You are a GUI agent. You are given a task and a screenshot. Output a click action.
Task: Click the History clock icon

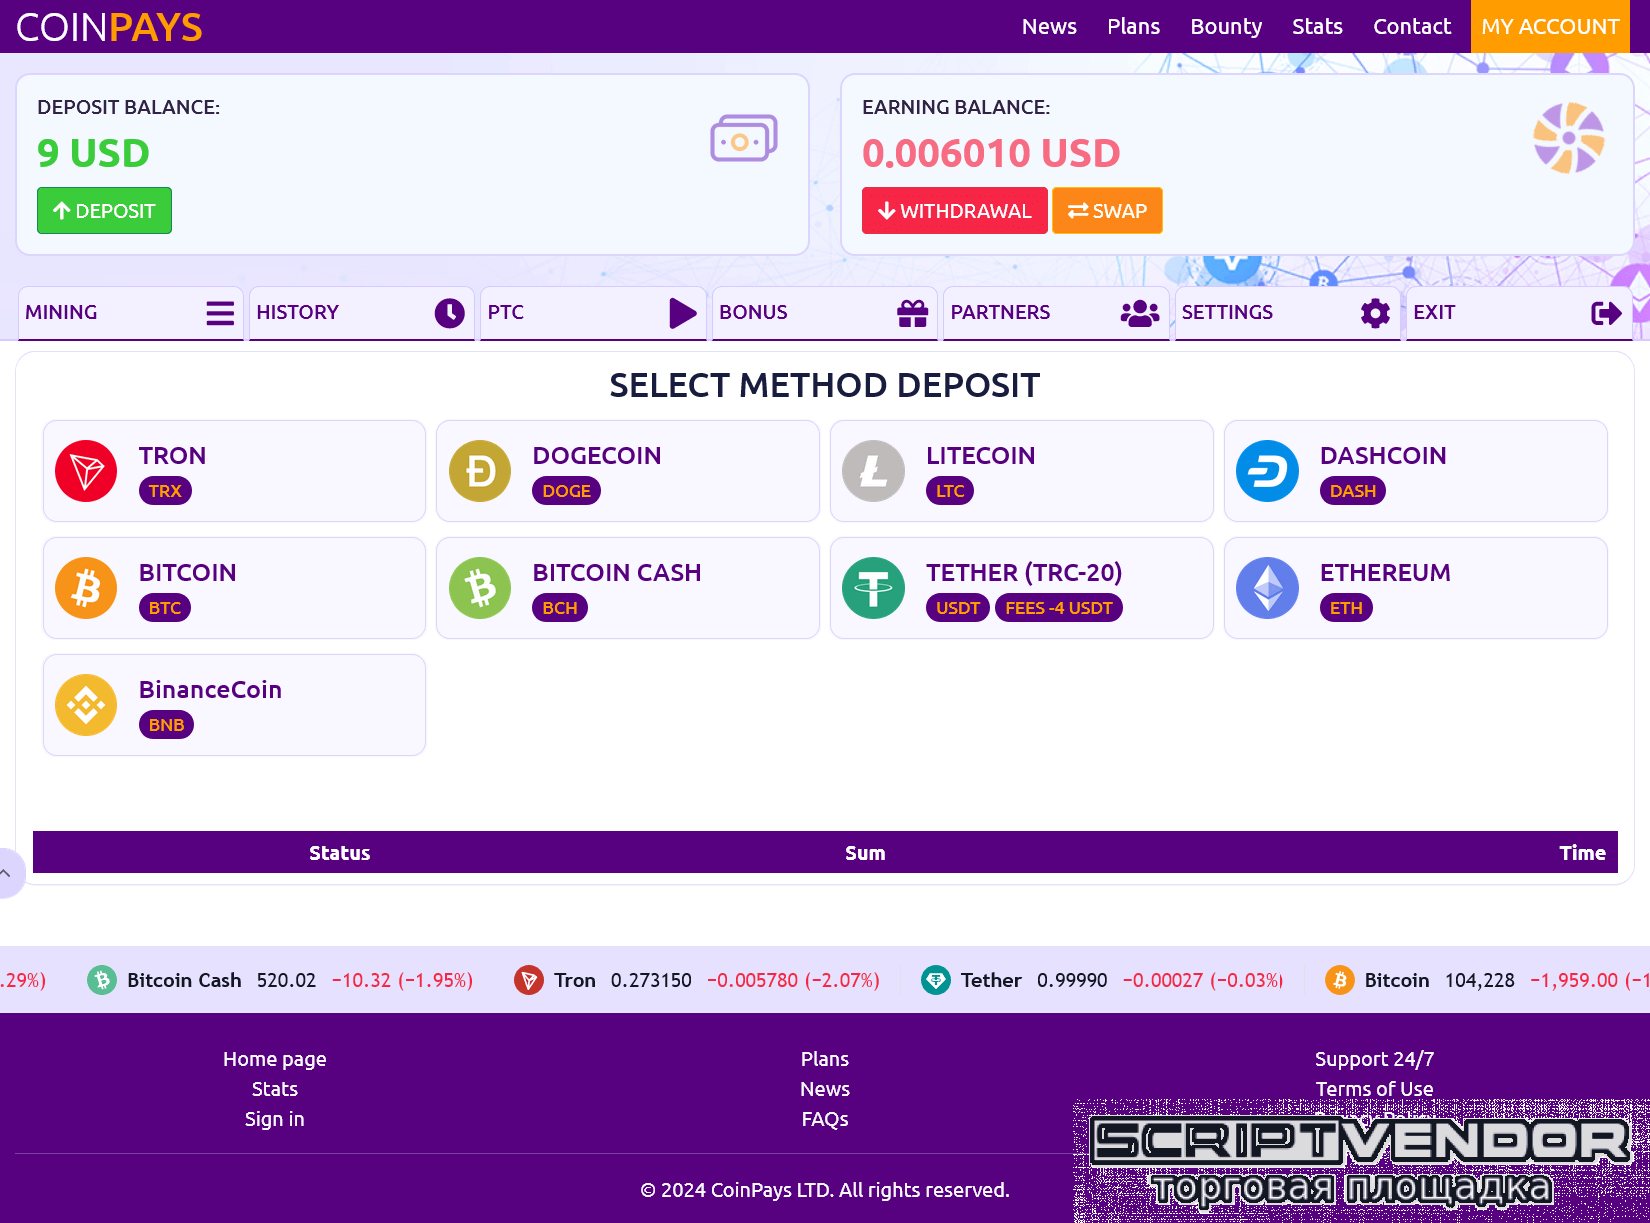[450, 313]
